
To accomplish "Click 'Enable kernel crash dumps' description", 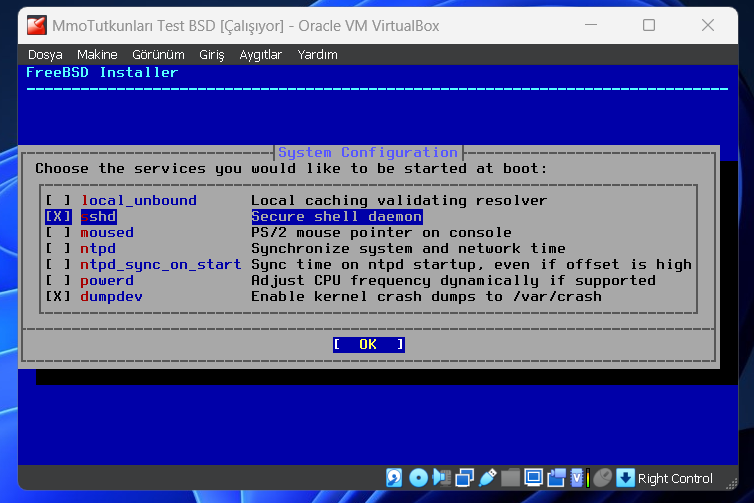I will click(426, 296).
